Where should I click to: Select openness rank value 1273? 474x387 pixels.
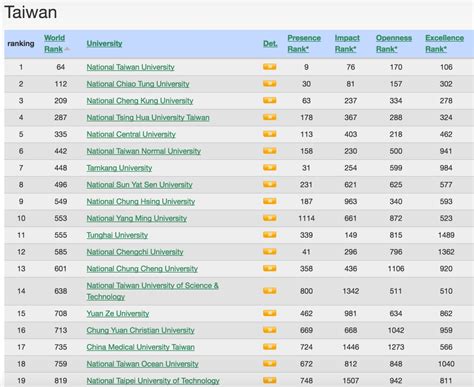click(396, 347)
